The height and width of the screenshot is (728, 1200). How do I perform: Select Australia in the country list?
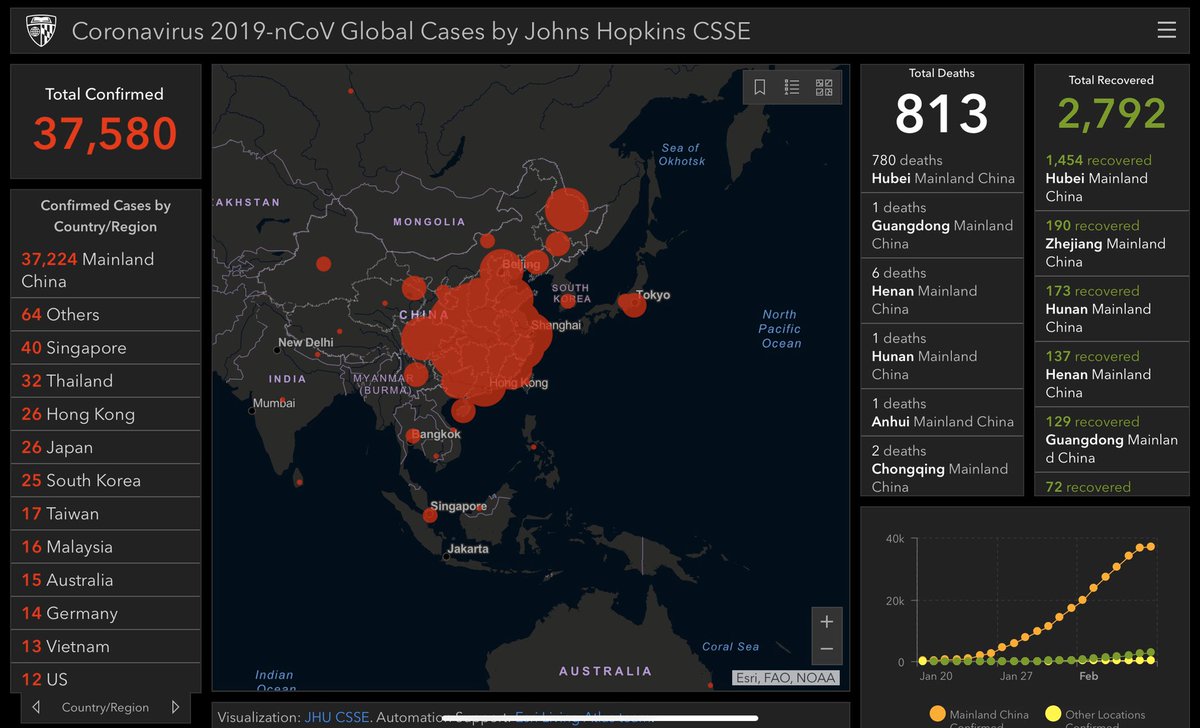click(x=106, y=580)
